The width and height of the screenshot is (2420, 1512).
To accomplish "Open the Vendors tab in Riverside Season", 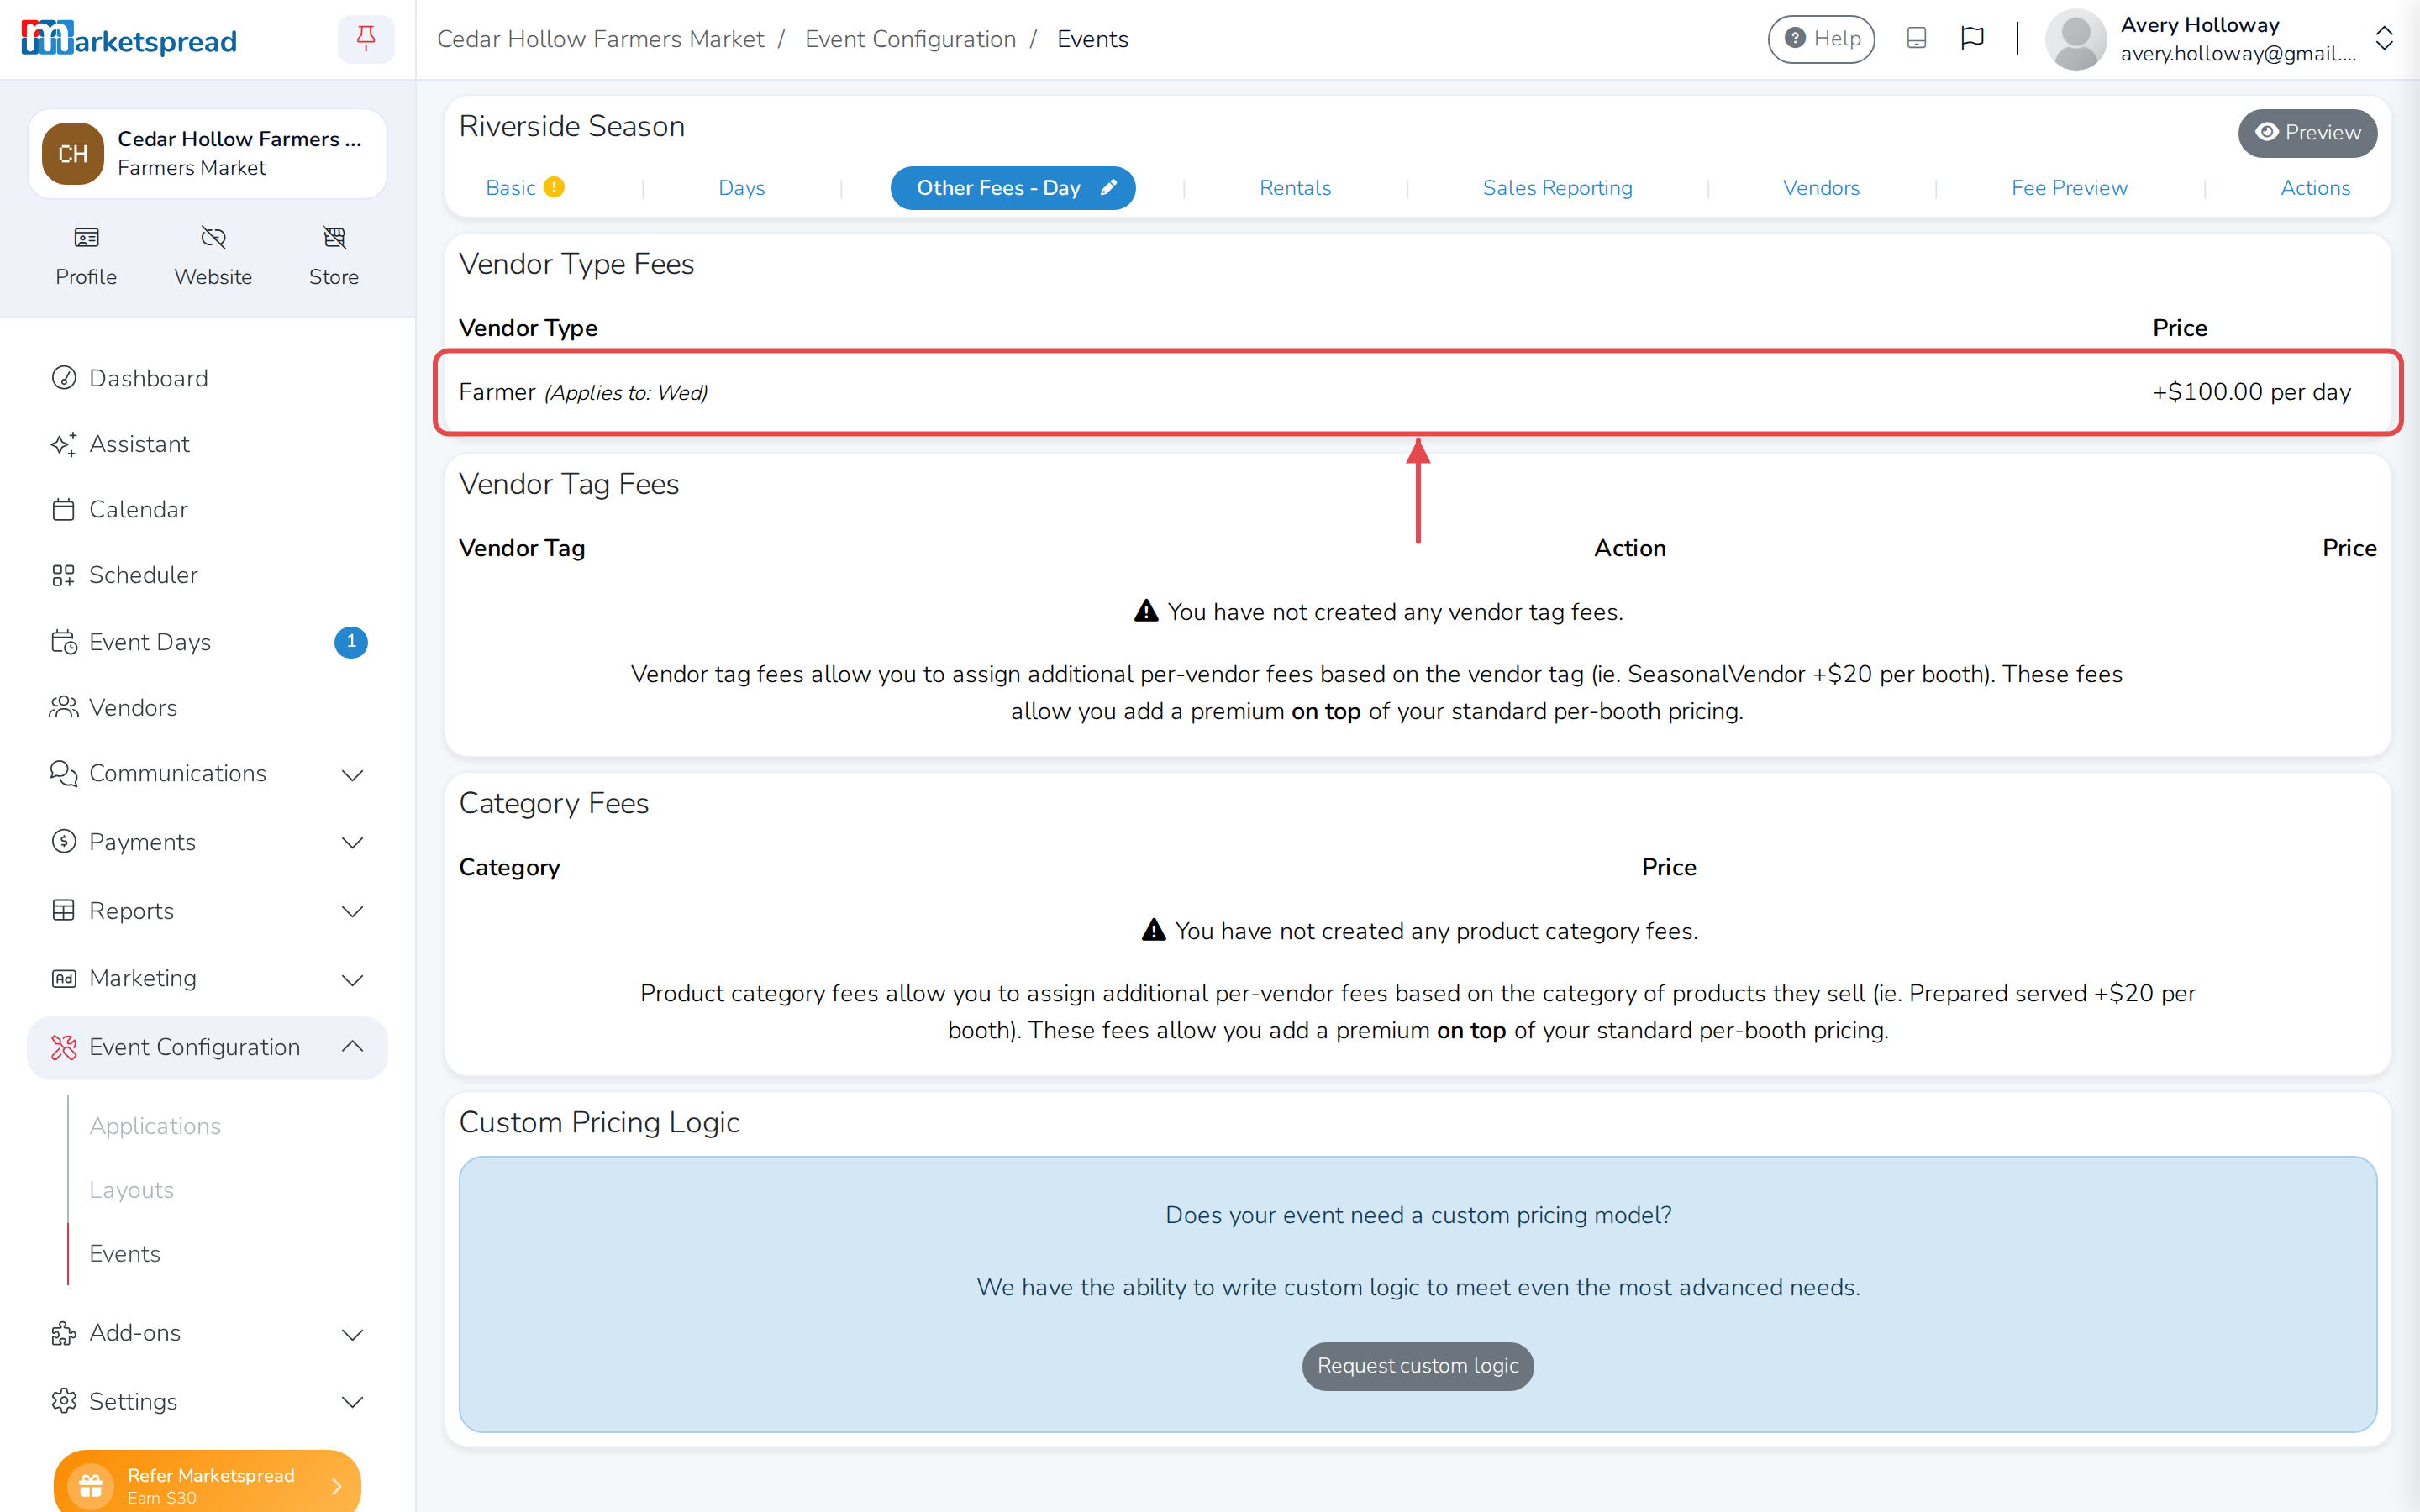I will point(1821,188).
